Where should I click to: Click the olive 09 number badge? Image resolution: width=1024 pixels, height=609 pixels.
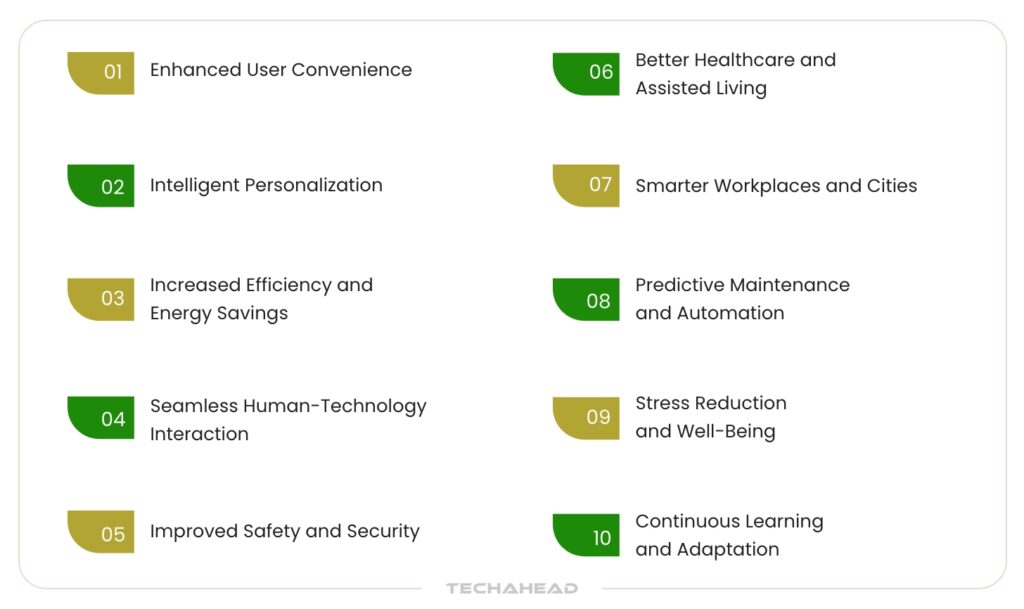click(587, 417)
